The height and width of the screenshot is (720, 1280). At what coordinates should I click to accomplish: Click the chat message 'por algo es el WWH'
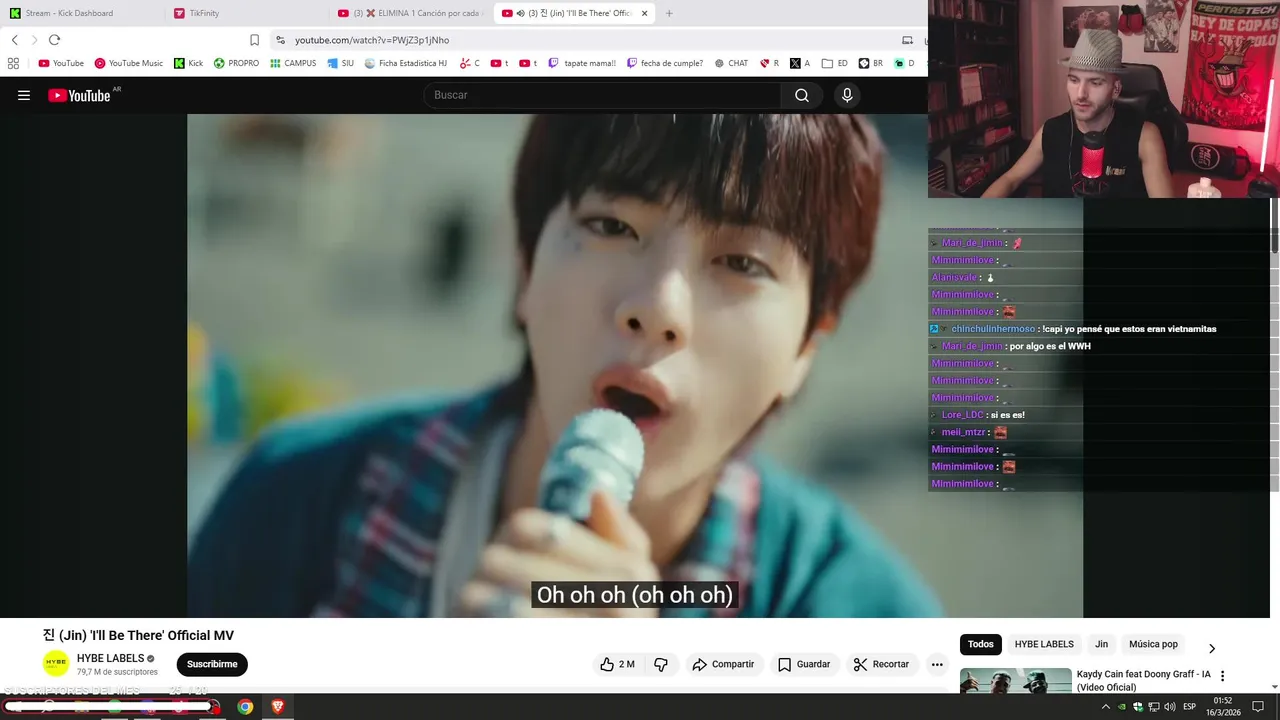click(1050, 346)
